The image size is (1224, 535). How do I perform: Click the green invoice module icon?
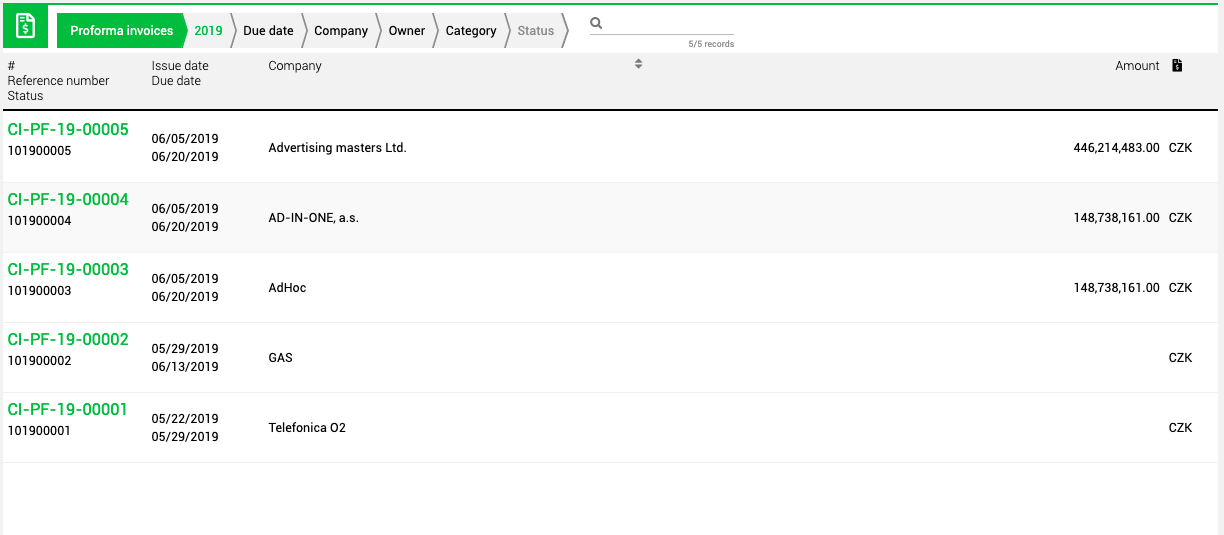click(26, 26)
